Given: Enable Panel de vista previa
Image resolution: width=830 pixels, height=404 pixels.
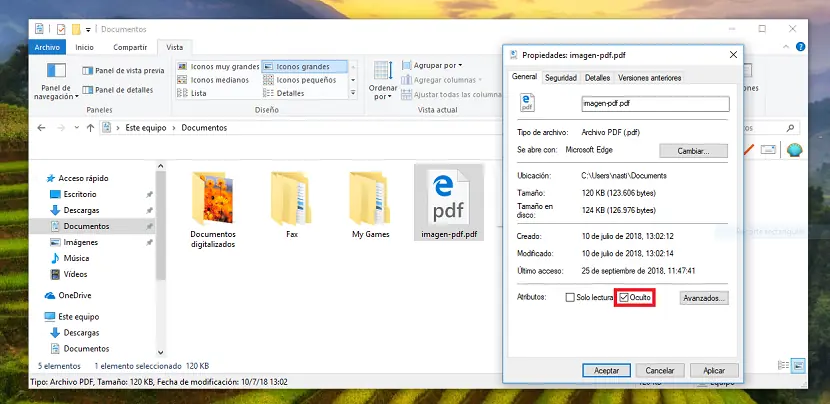Looking at the screenshot, I should click(x=123, y=70).
